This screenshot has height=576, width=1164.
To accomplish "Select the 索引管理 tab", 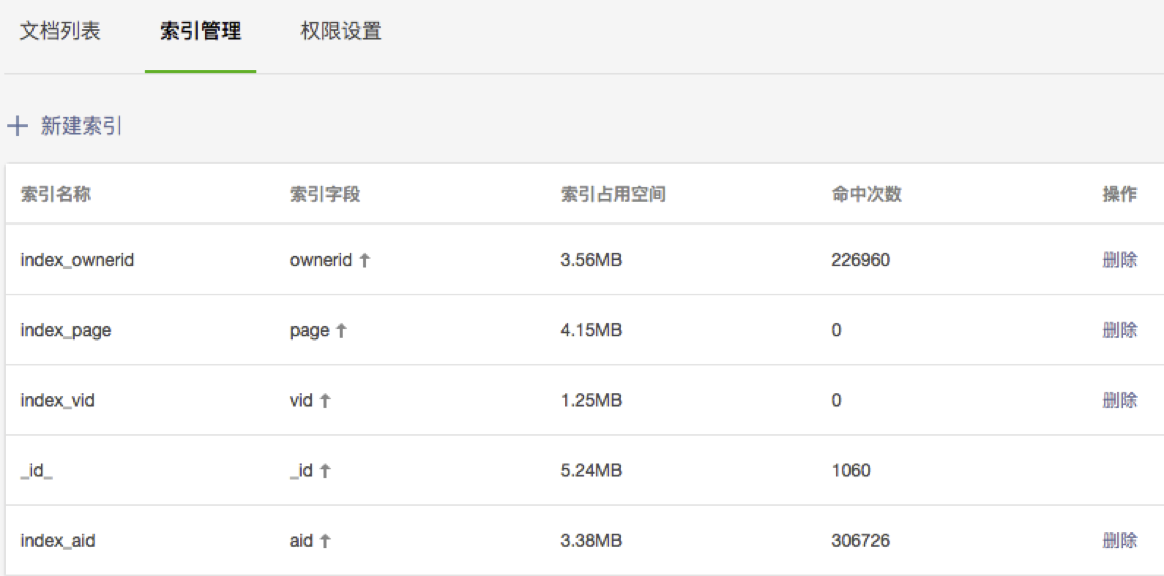I will (x=200, y=32).
